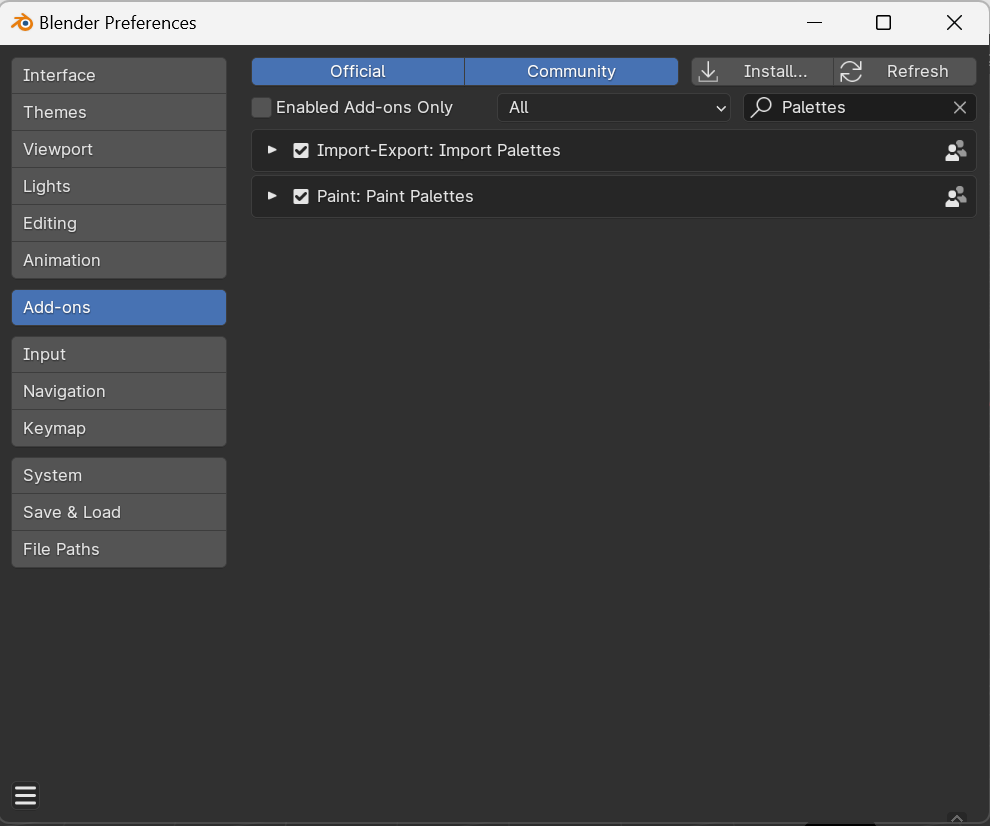This screenshot has width=990, height=826.
Task: Expand the Paint: Paint Palettes entry
Action: point(272,196)
